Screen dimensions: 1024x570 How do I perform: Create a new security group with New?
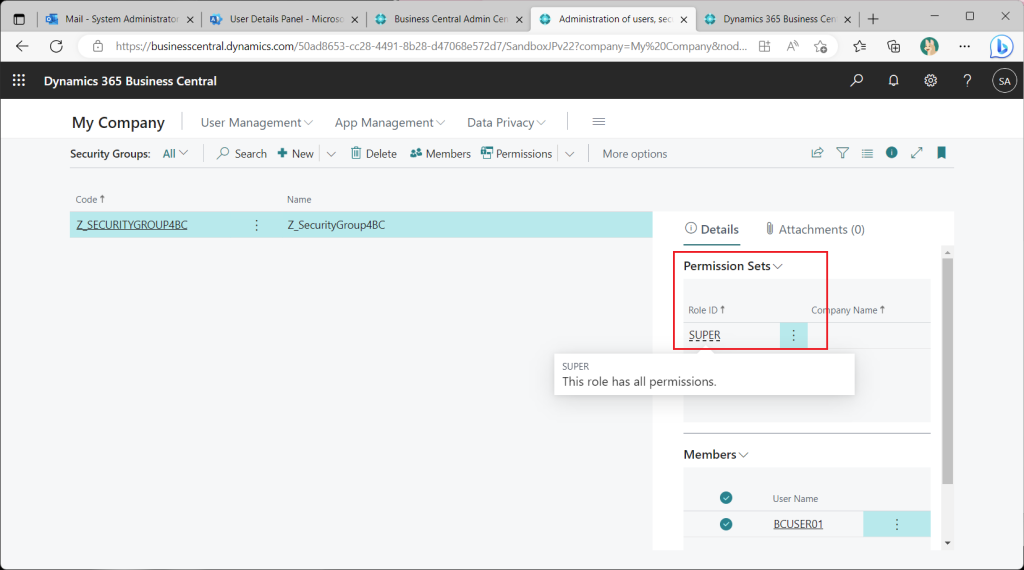[295, 153]
